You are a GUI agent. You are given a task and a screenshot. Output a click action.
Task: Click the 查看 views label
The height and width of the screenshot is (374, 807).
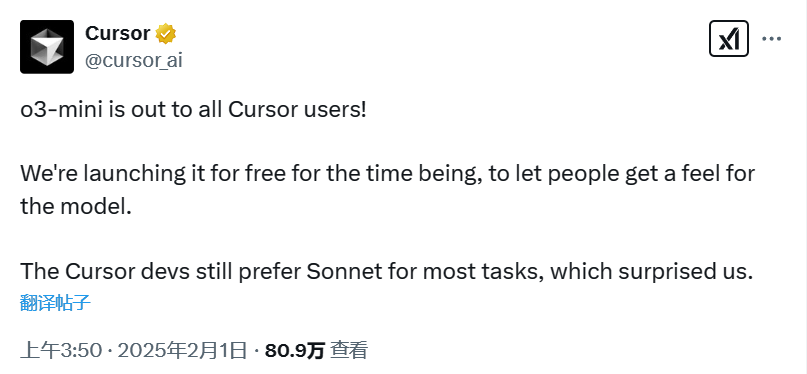(349, 351)
